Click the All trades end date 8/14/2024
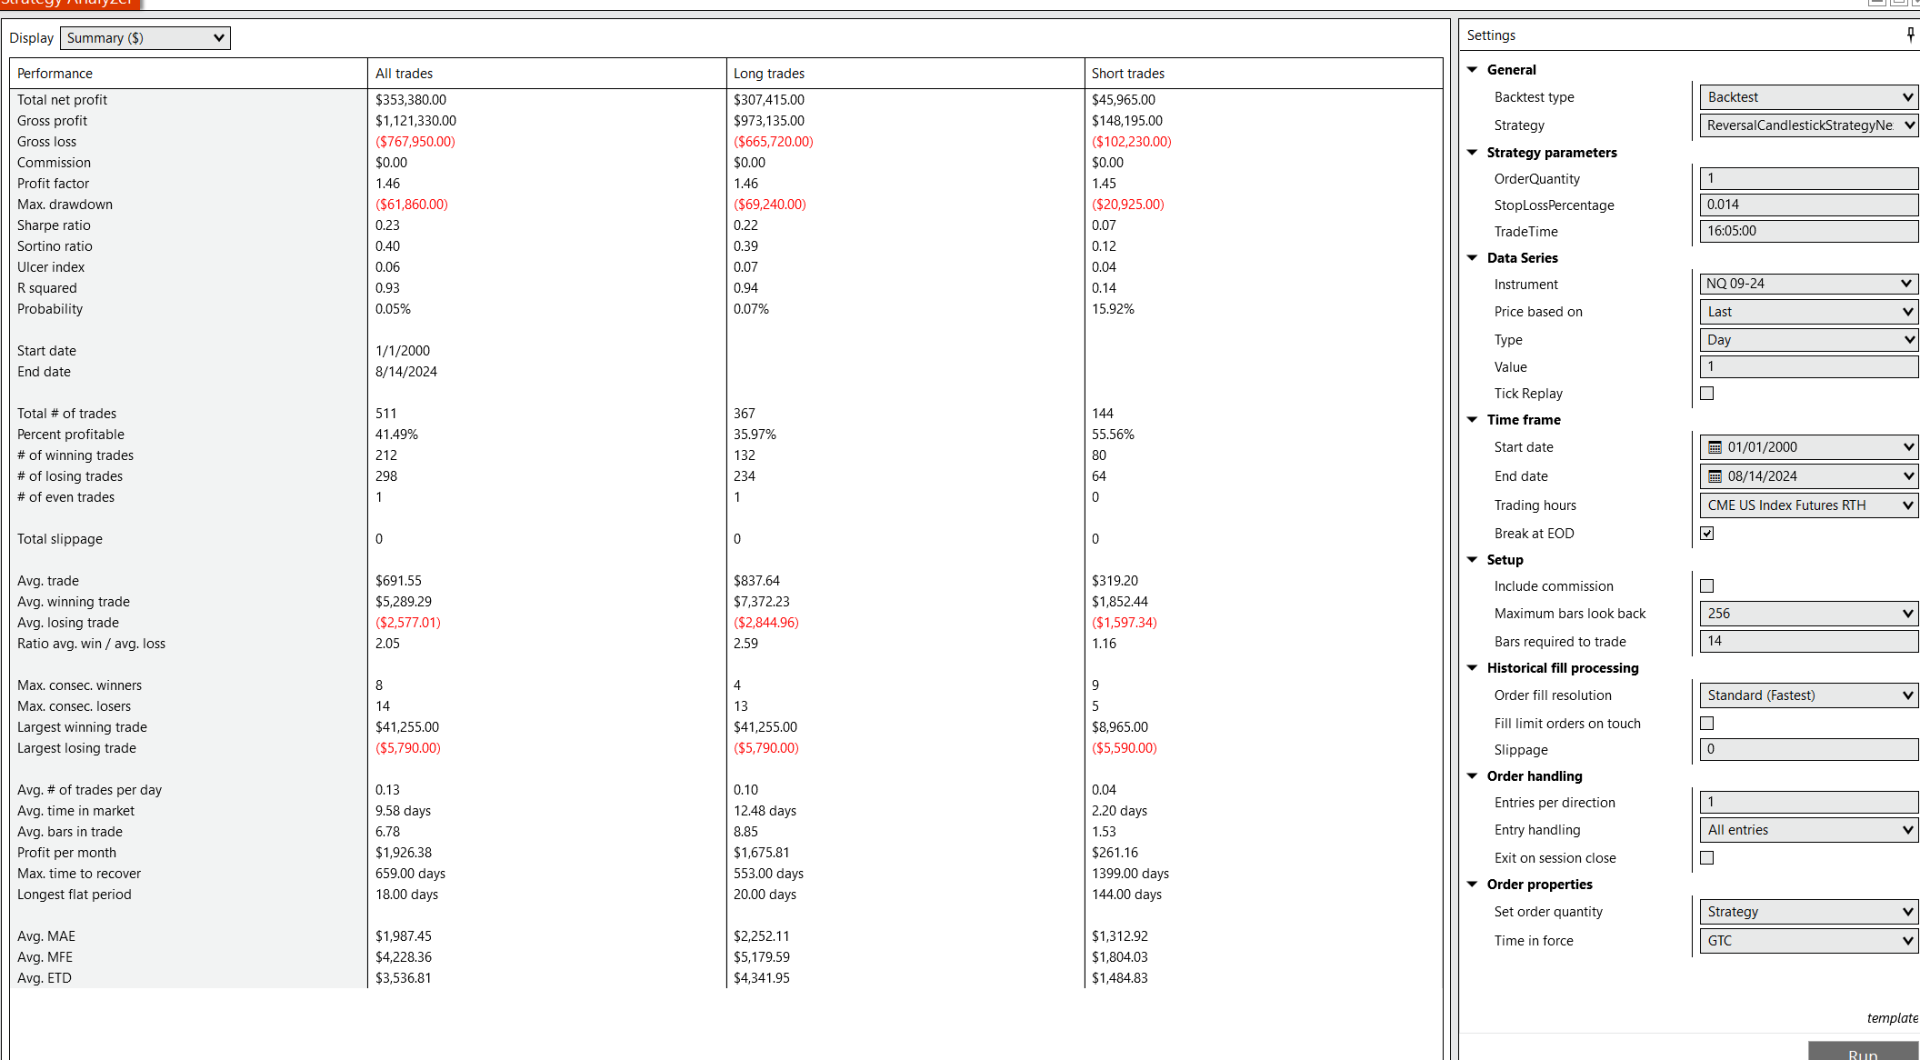Viewport: 1920px width, 1060px height. 406,372
